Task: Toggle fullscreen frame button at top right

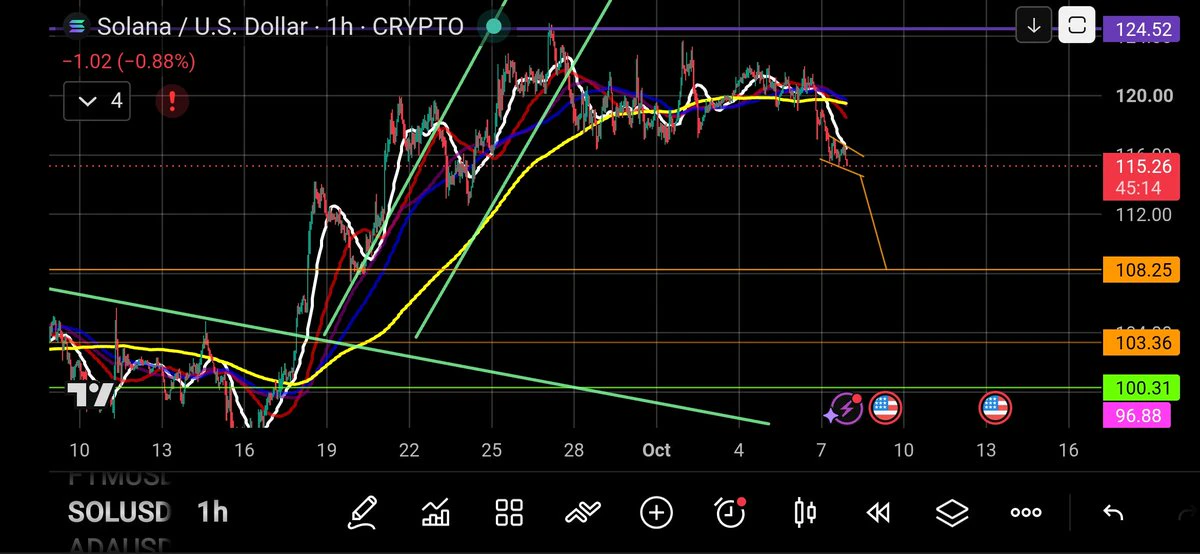Action: (x=1077, y=25)
